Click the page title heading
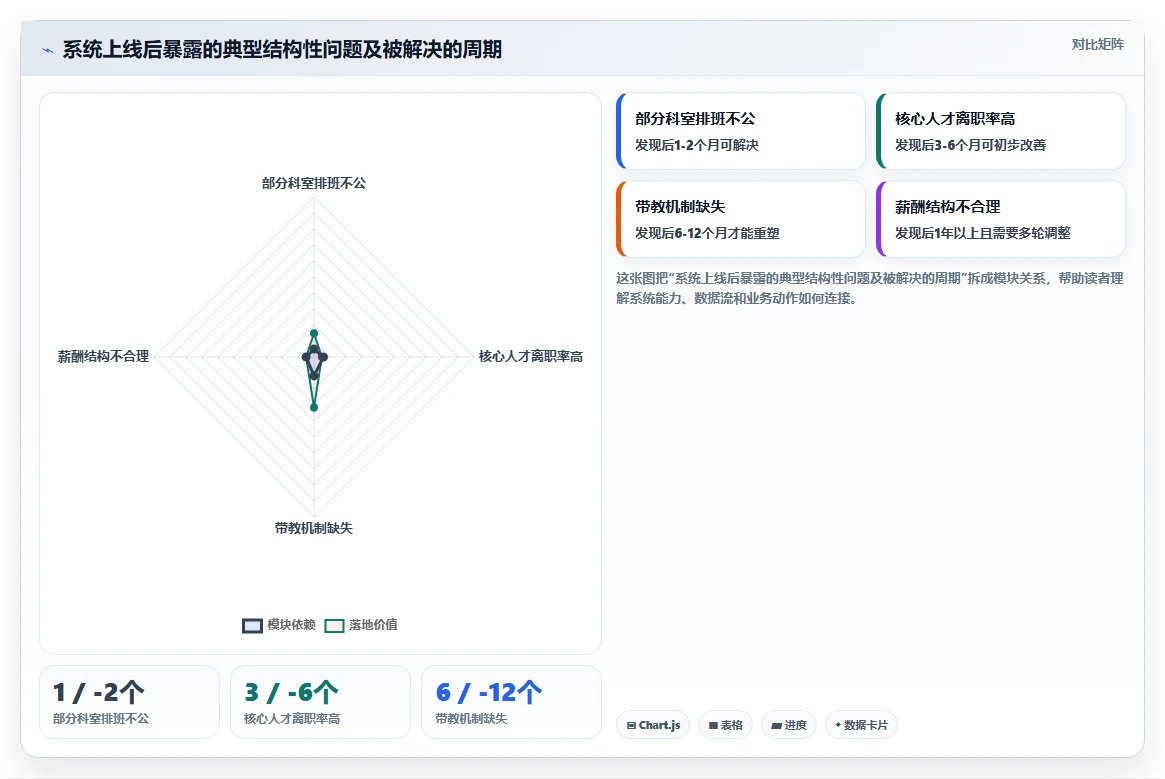1165x779 pixels. pyautogui.click(x=282, y=50)
